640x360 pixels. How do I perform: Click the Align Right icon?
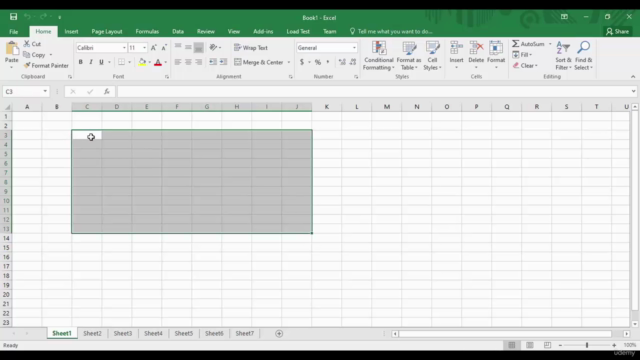(198, 62)
